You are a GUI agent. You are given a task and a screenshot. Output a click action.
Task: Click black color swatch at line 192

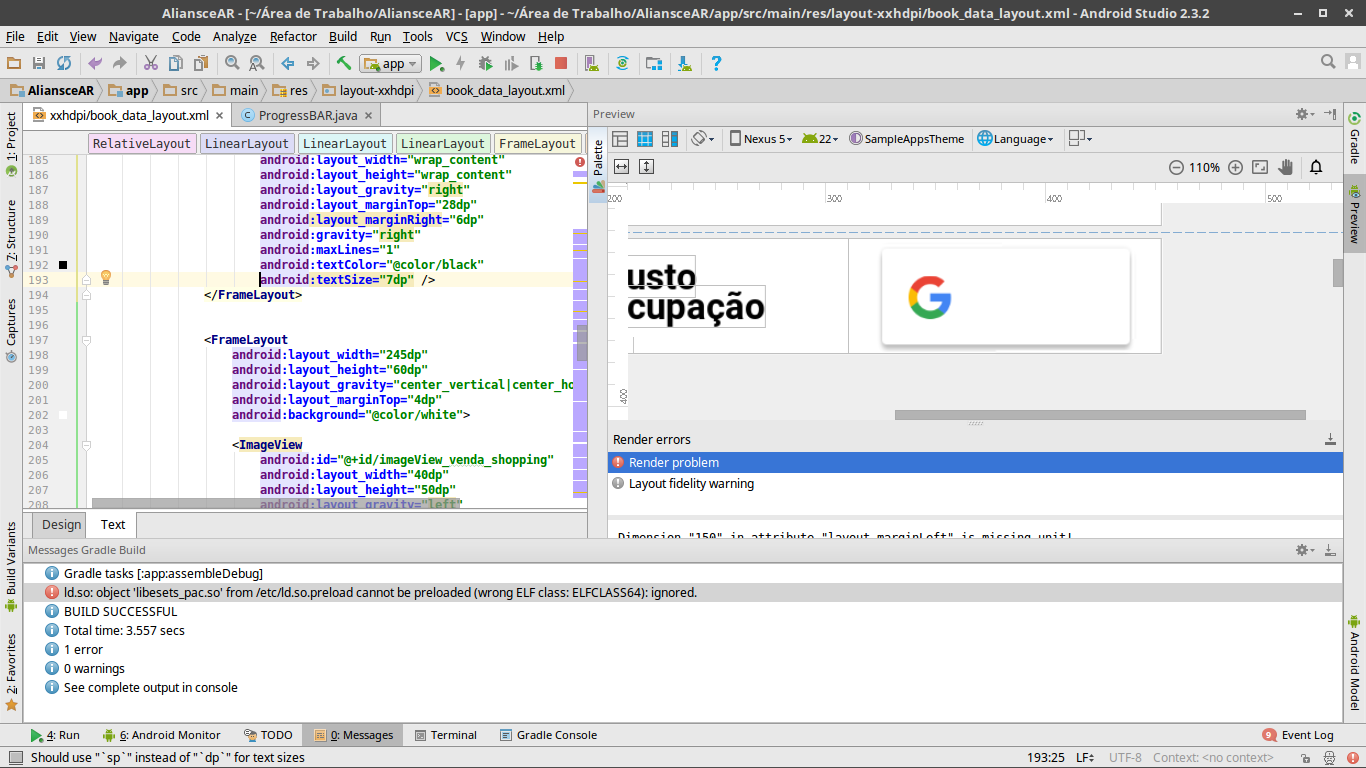click(63, 265)
